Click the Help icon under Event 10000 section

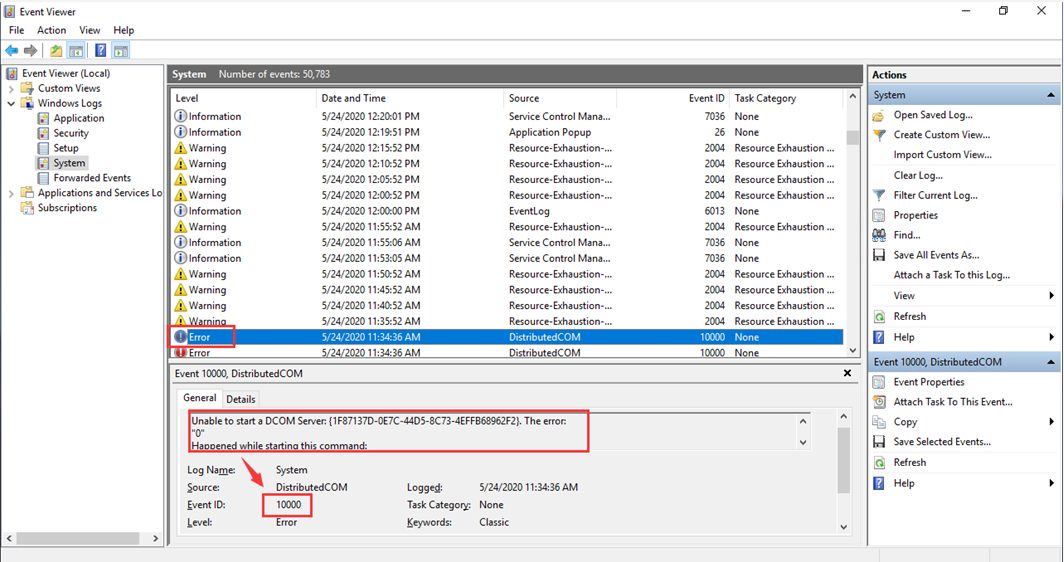coord(879,483)
